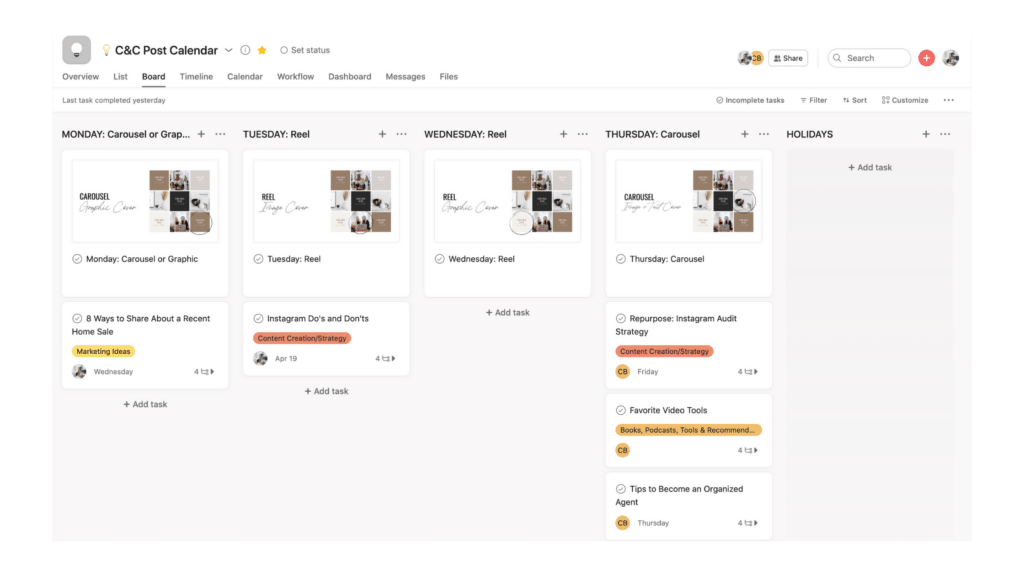Click Set status
Screen dimensions: 1024x576
(305, 50)
